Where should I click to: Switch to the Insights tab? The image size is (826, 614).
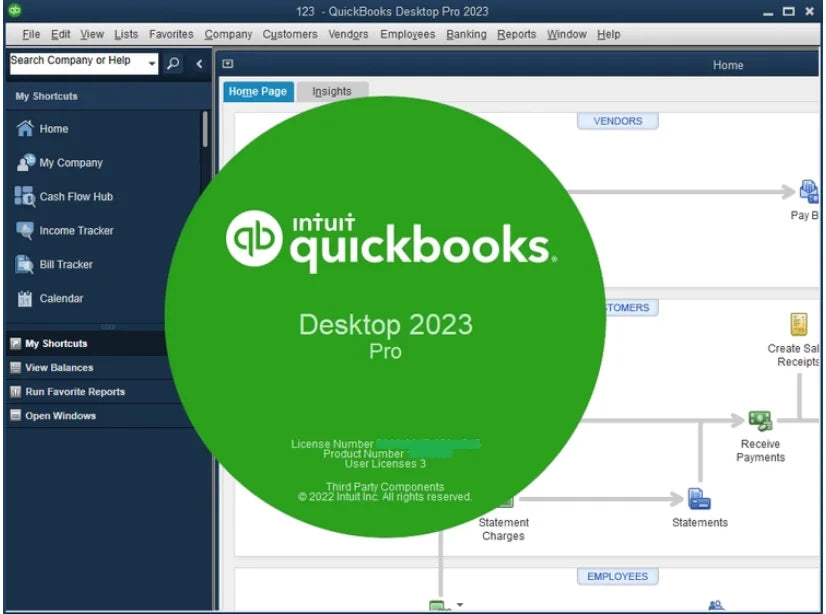point(332,91)
